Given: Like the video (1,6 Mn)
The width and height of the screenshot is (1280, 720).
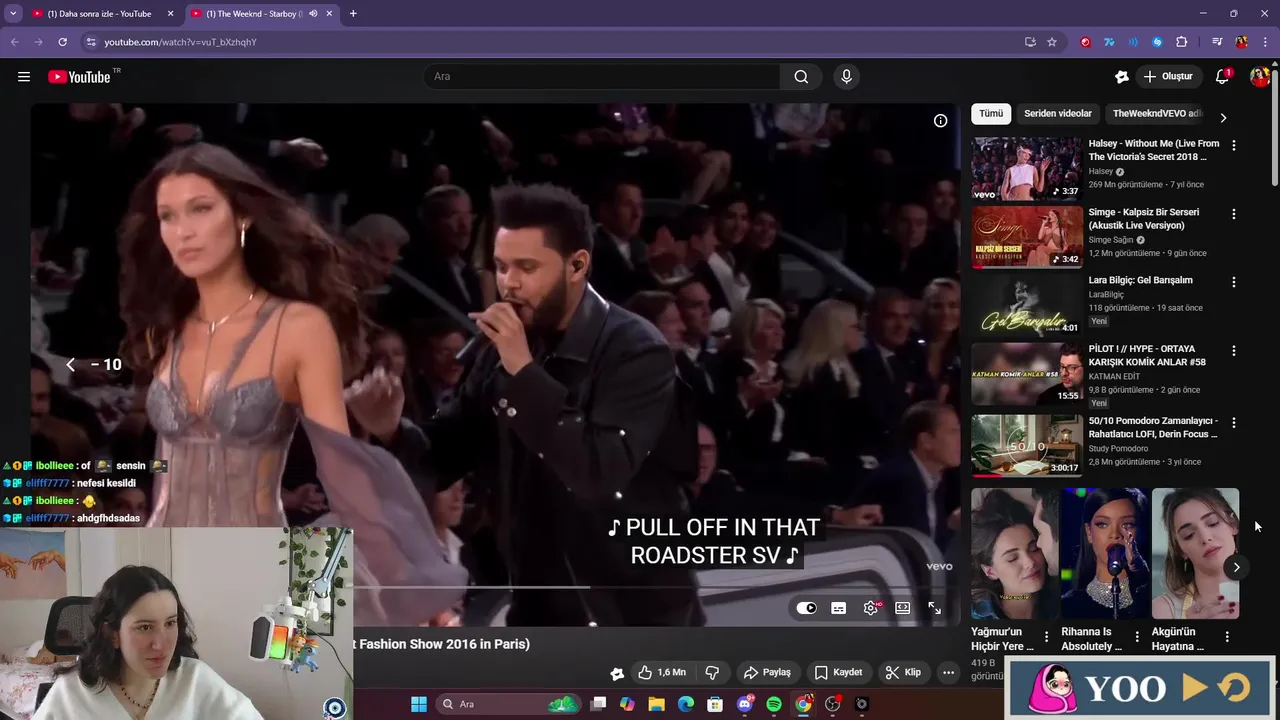Looking at the screenshot, I should (661, 672).
